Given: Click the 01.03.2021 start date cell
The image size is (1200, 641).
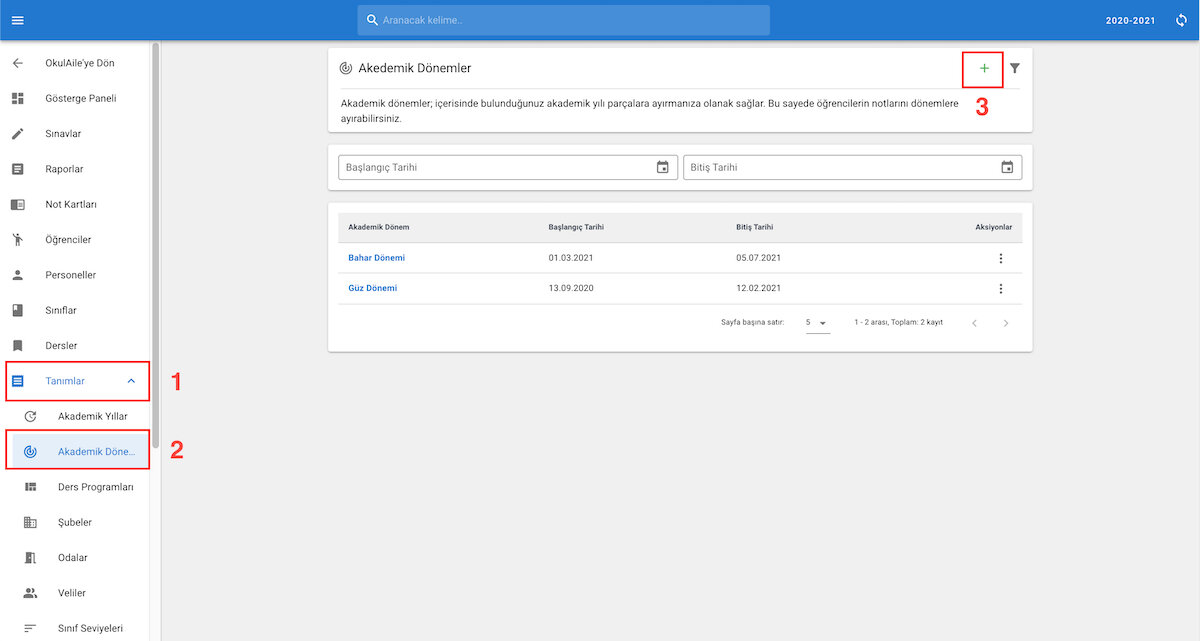Looking at the screenshot, I should pyautogui.click(x=571, y=258).
